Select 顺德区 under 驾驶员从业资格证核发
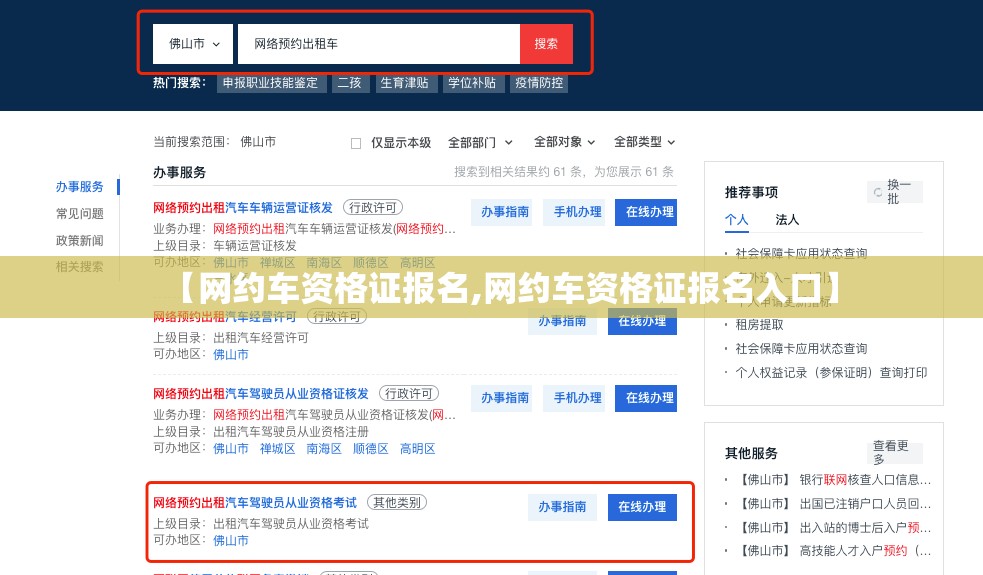This screenshot has width=983, height=575. pos(371,448)
